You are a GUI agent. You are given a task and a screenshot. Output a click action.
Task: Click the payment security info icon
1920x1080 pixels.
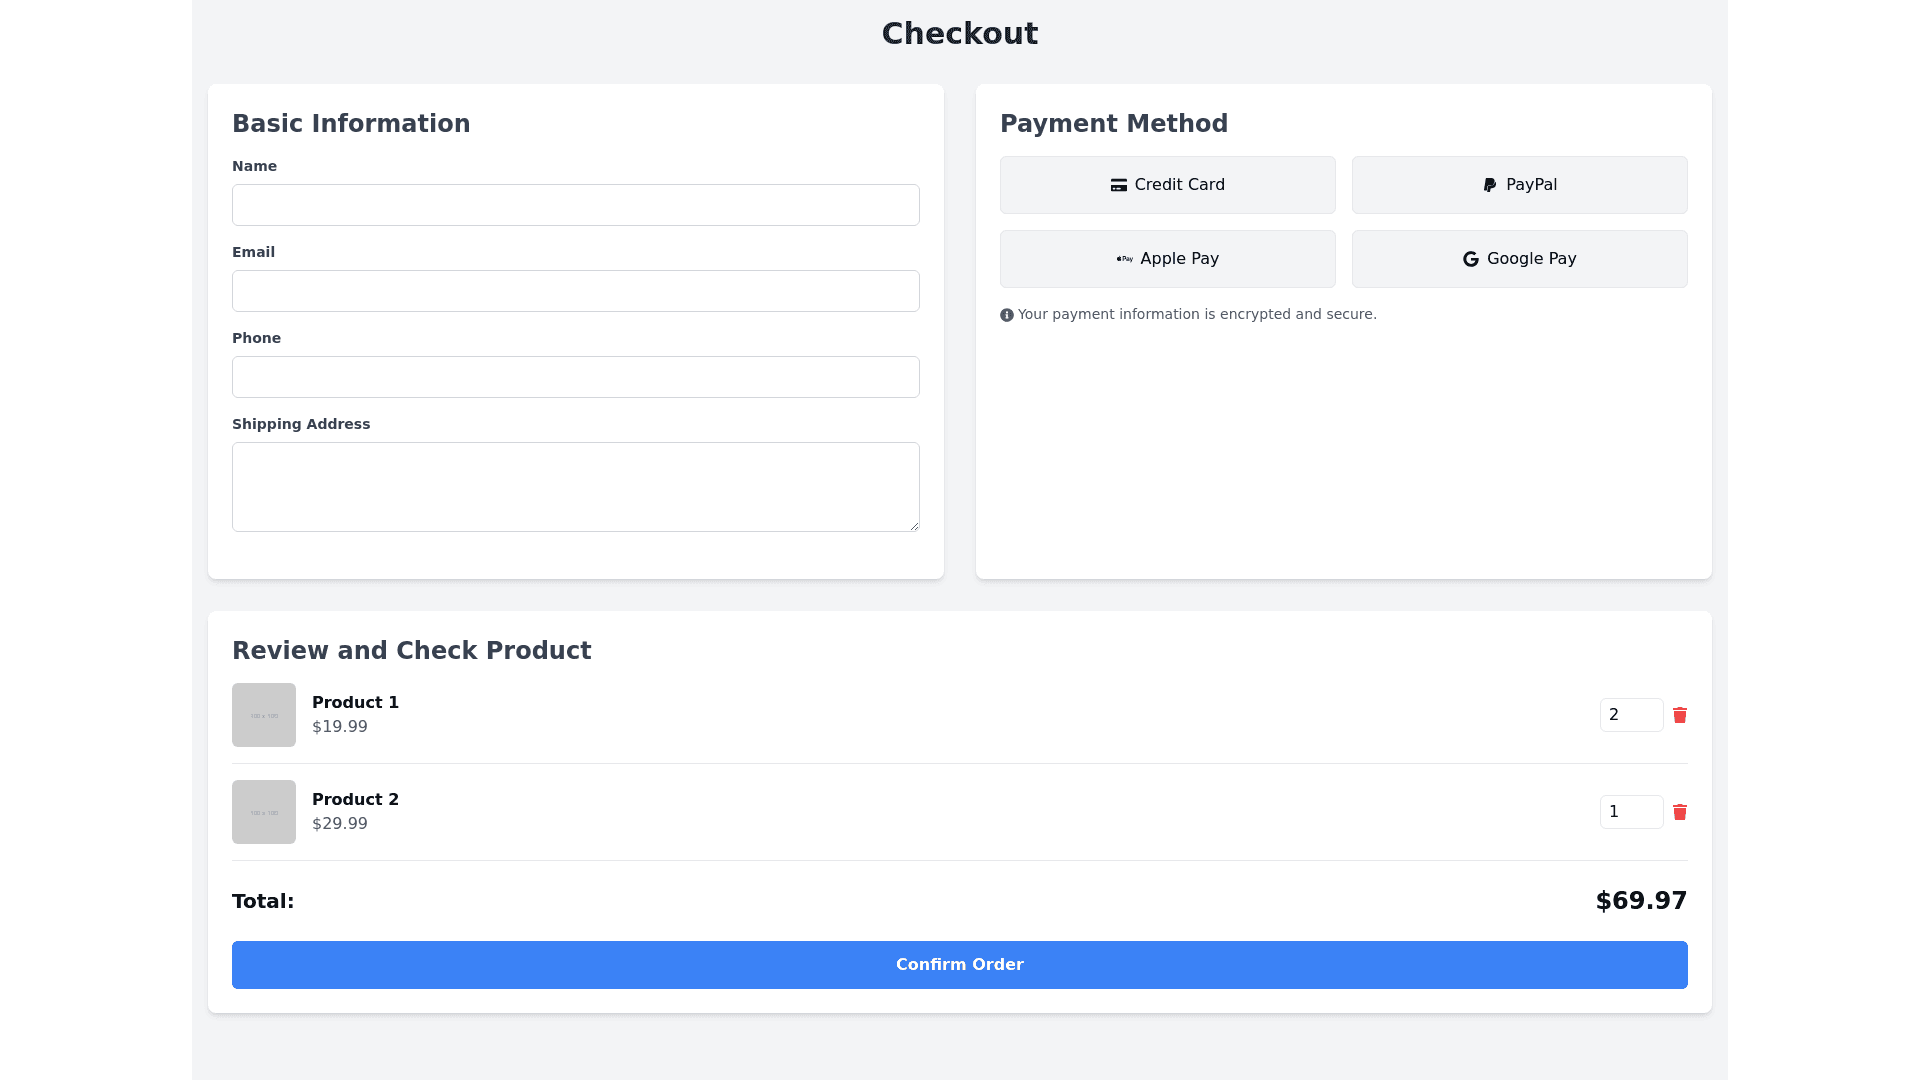[1007, 315]
